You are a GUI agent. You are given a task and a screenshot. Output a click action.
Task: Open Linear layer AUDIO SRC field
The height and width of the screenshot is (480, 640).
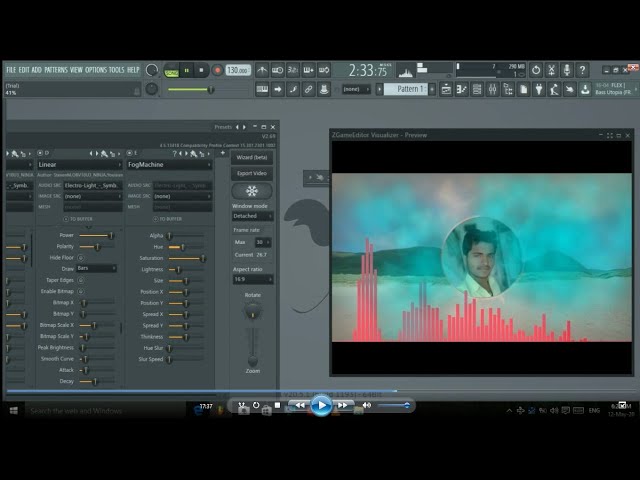[93, 185]
